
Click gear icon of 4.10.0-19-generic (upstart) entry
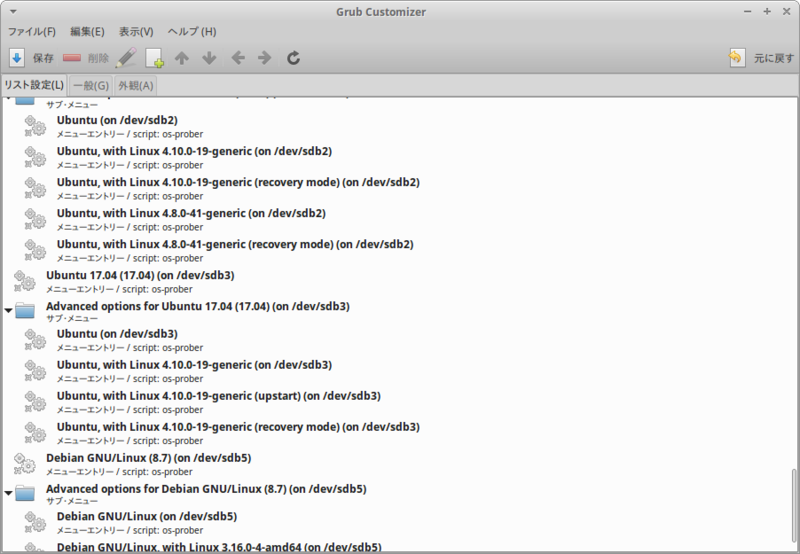pyautogui.click(x=35, y=402)
